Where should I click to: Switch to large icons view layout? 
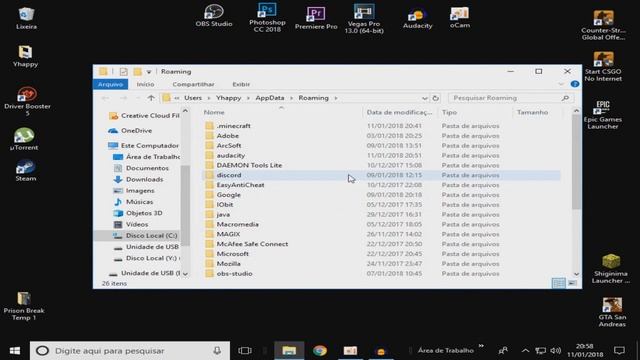[x=573, y=283]
